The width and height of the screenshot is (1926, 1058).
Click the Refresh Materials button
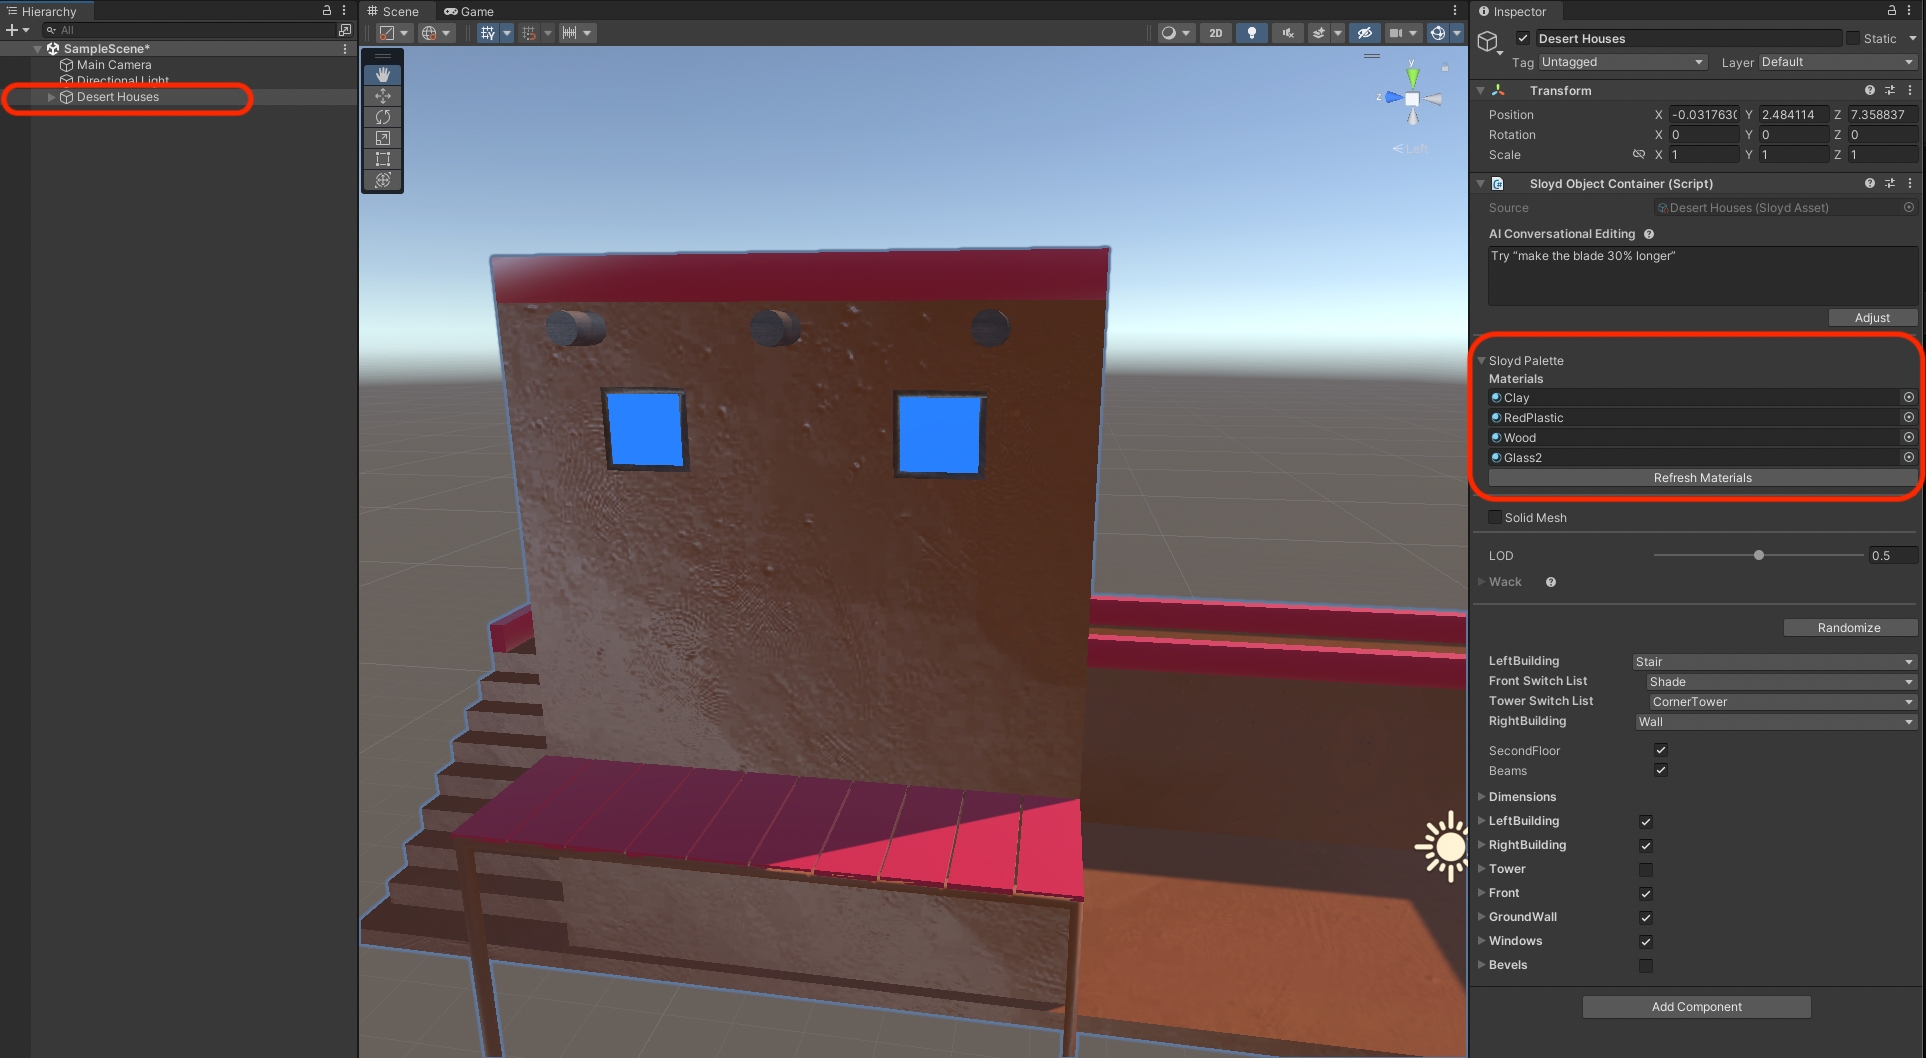click(x=1702, y=478)
